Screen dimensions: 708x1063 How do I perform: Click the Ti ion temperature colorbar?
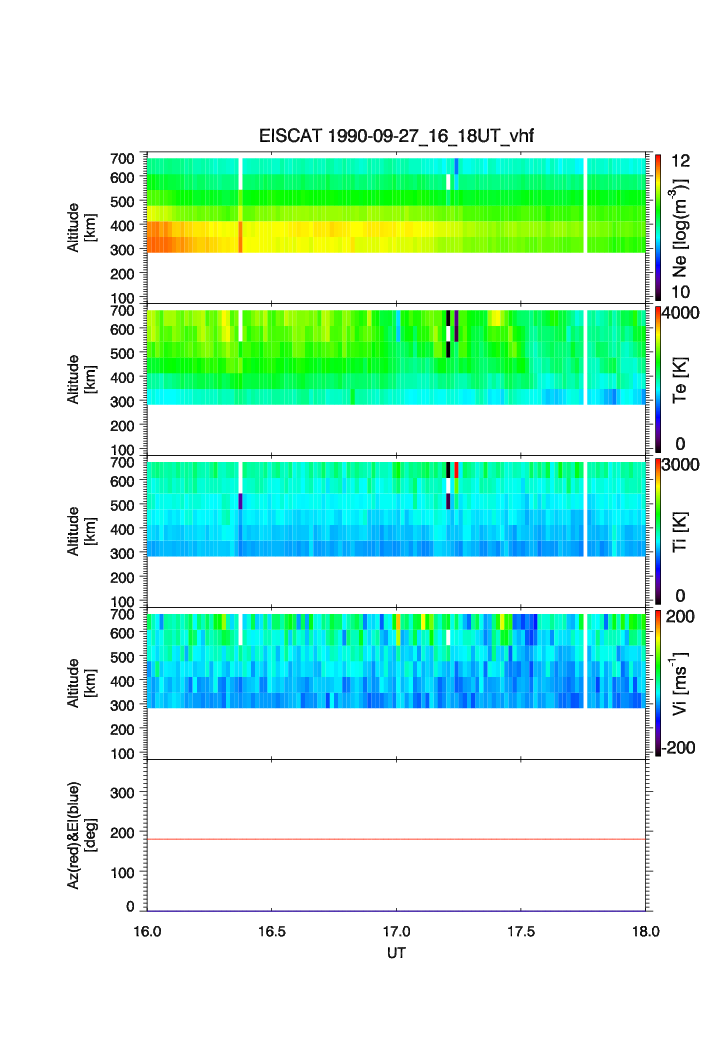tap(658, 532)
